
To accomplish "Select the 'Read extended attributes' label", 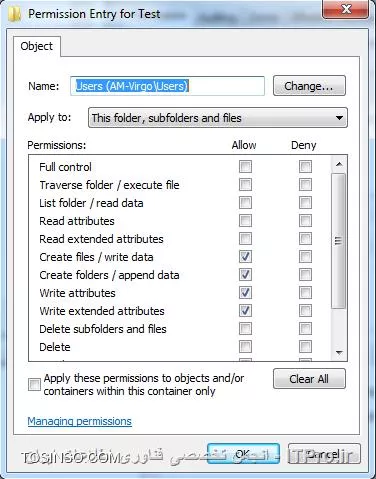I will coord(101,239).
